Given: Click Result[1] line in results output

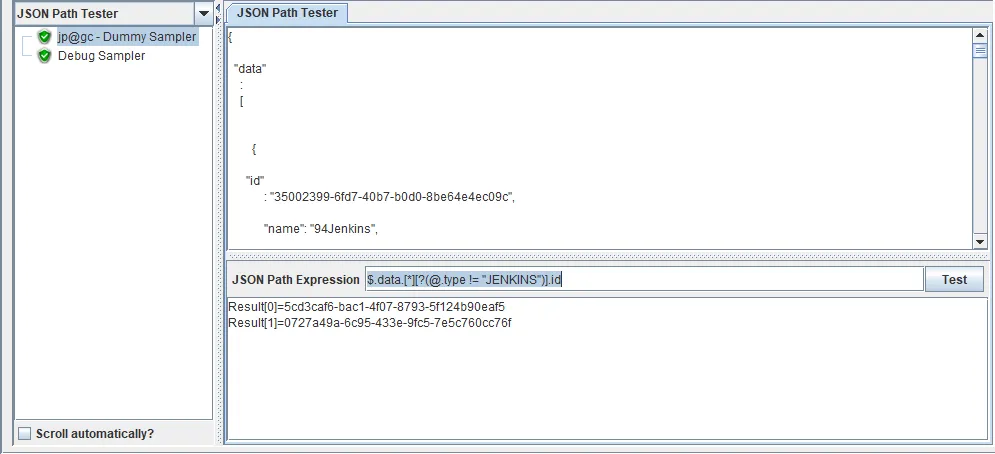Looking at the screenshot, I should click(x=370, y=323).
